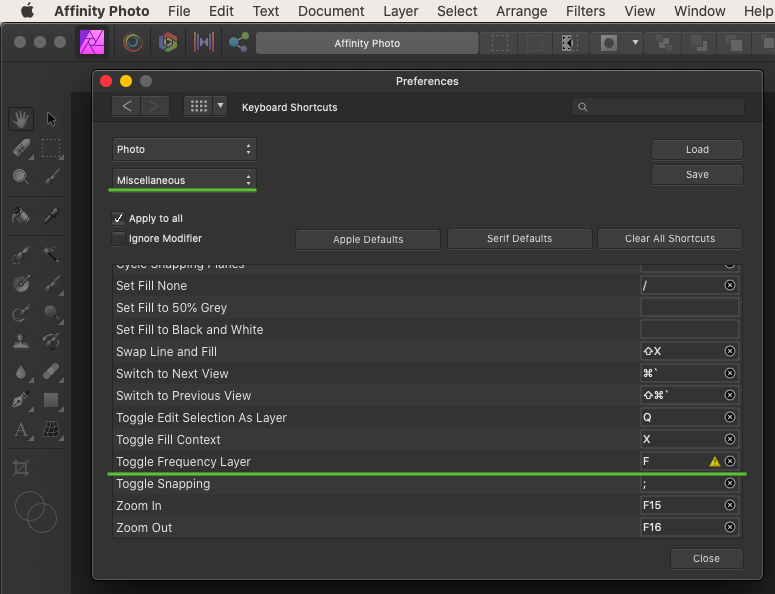Click the Set Fill to Black and White shortcut field

[689, 329]
